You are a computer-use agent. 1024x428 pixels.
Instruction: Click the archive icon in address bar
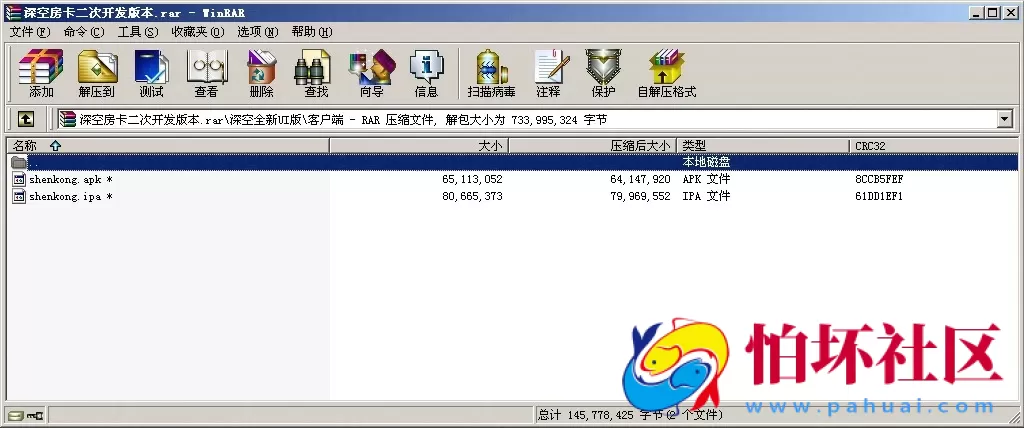pos(67,119)
